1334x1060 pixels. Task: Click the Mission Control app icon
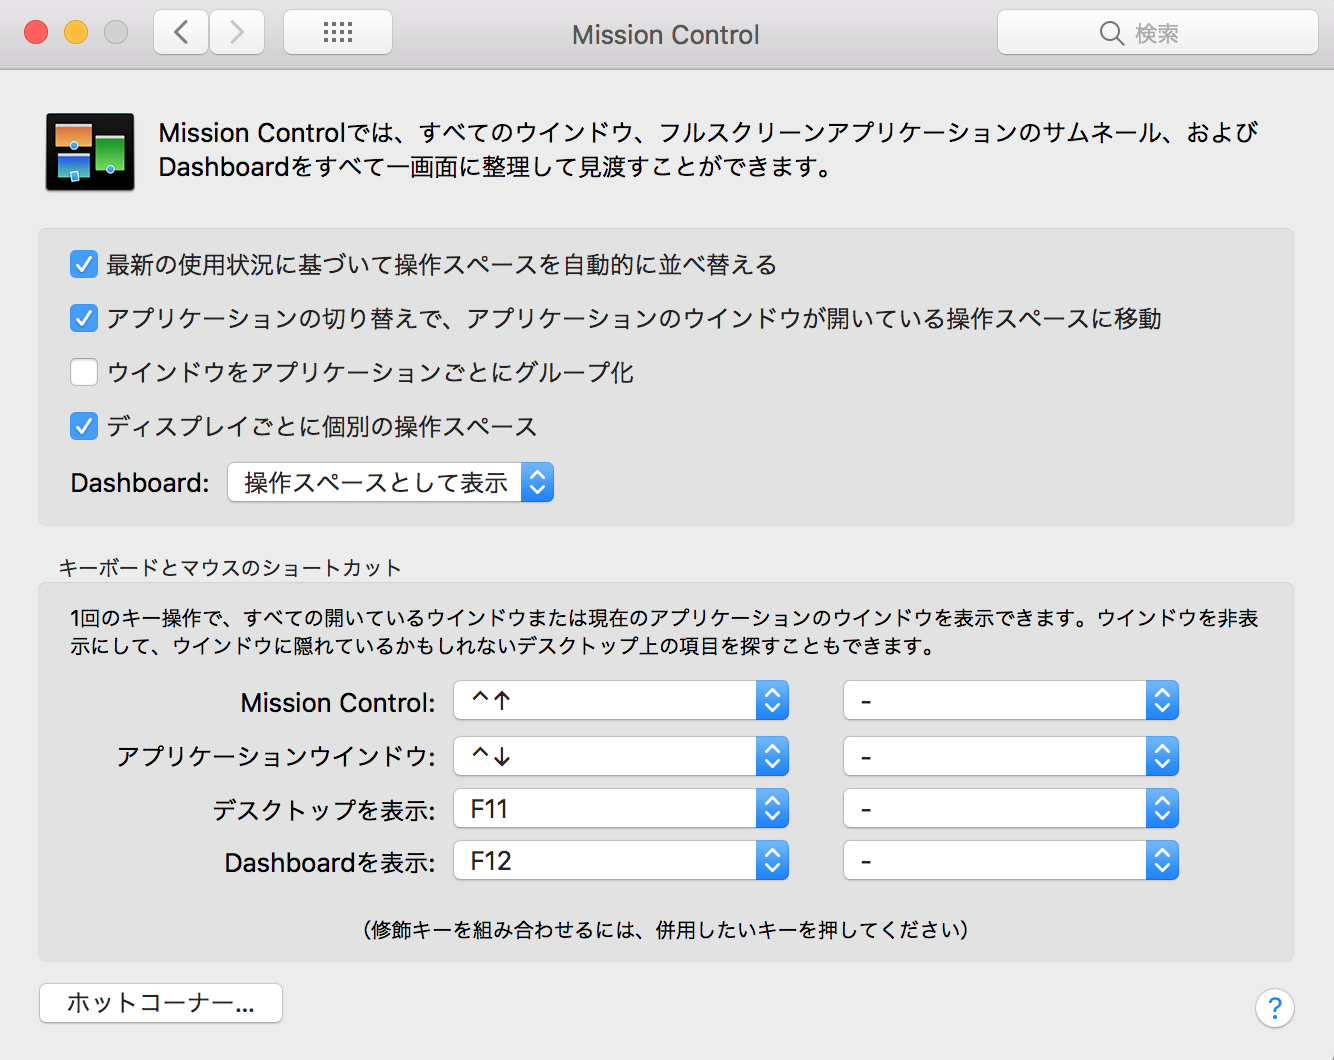point(90,152)
